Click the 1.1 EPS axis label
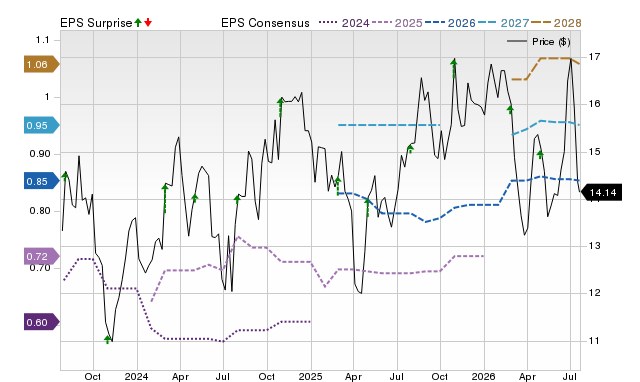This screenshot has width=640, height=382. [x=42, y=40]
